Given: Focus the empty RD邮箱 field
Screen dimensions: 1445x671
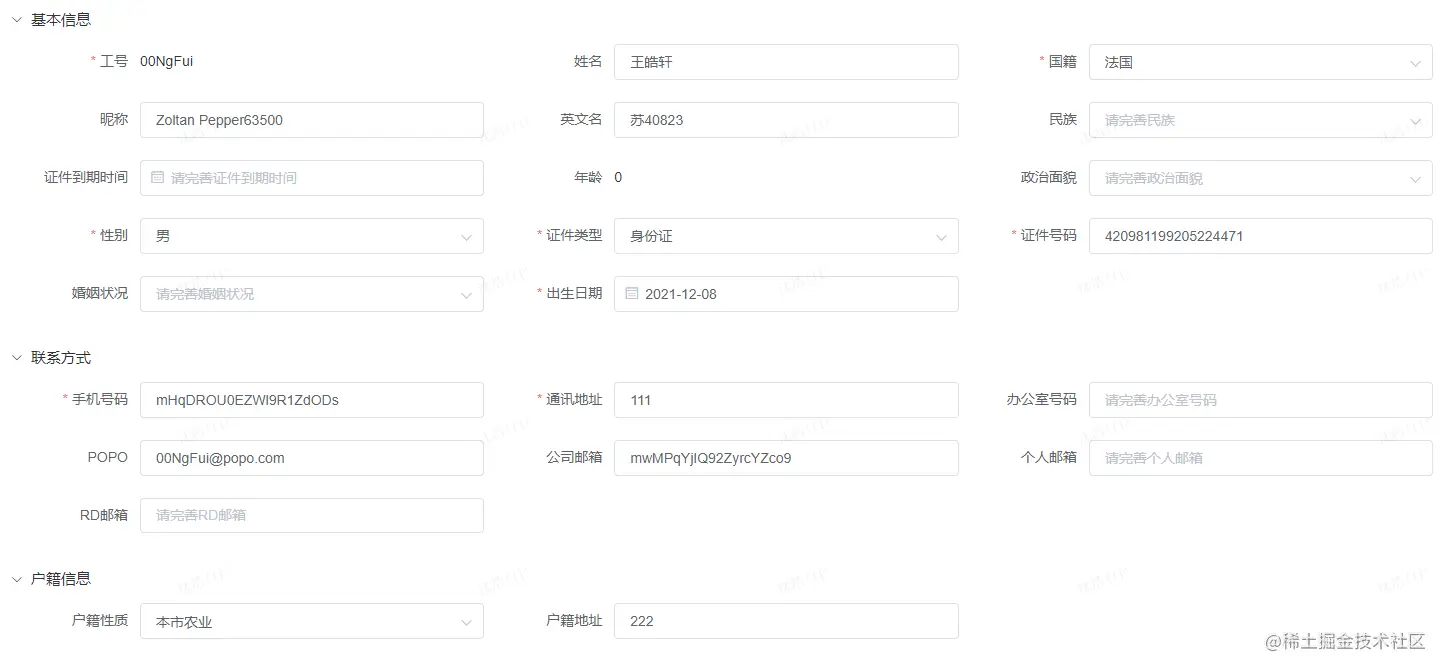Looking at the screenshot, I should [312, 516].
